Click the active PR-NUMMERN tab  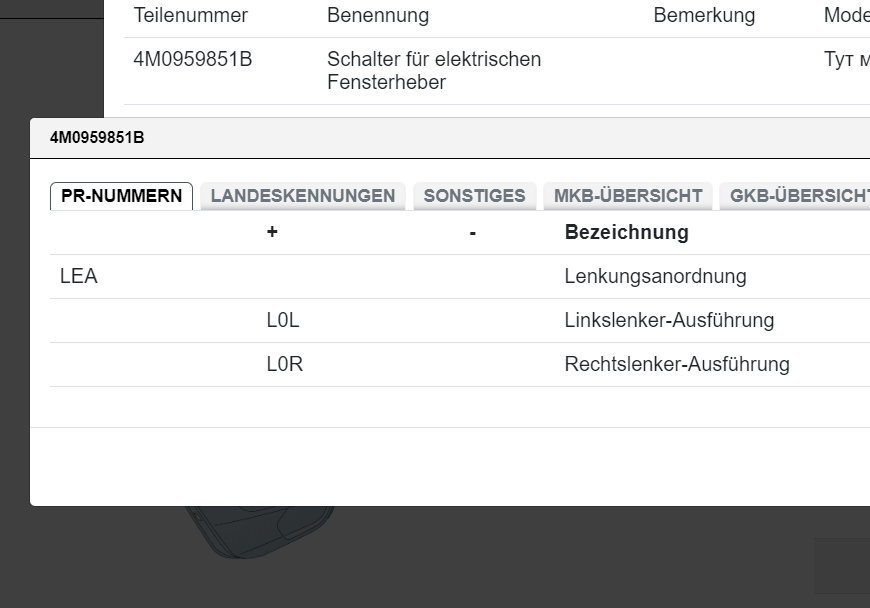click(121, 196)
